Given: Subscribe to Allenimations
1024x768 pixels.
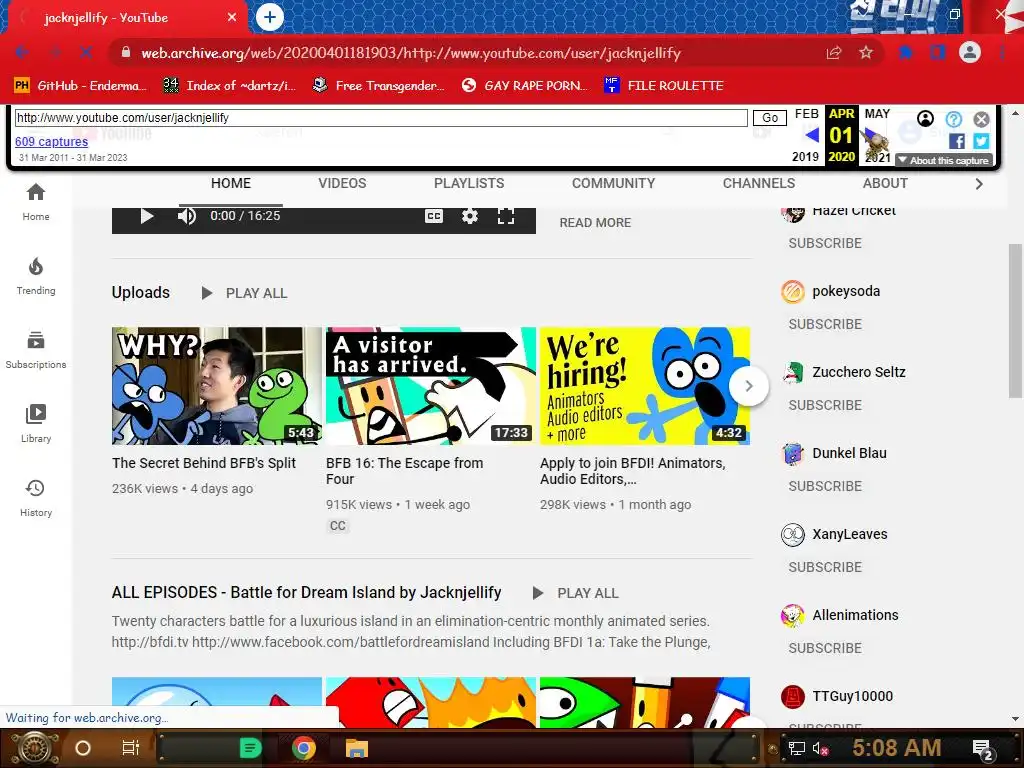Looking at the screenshot, I should [x=825, y=648].
